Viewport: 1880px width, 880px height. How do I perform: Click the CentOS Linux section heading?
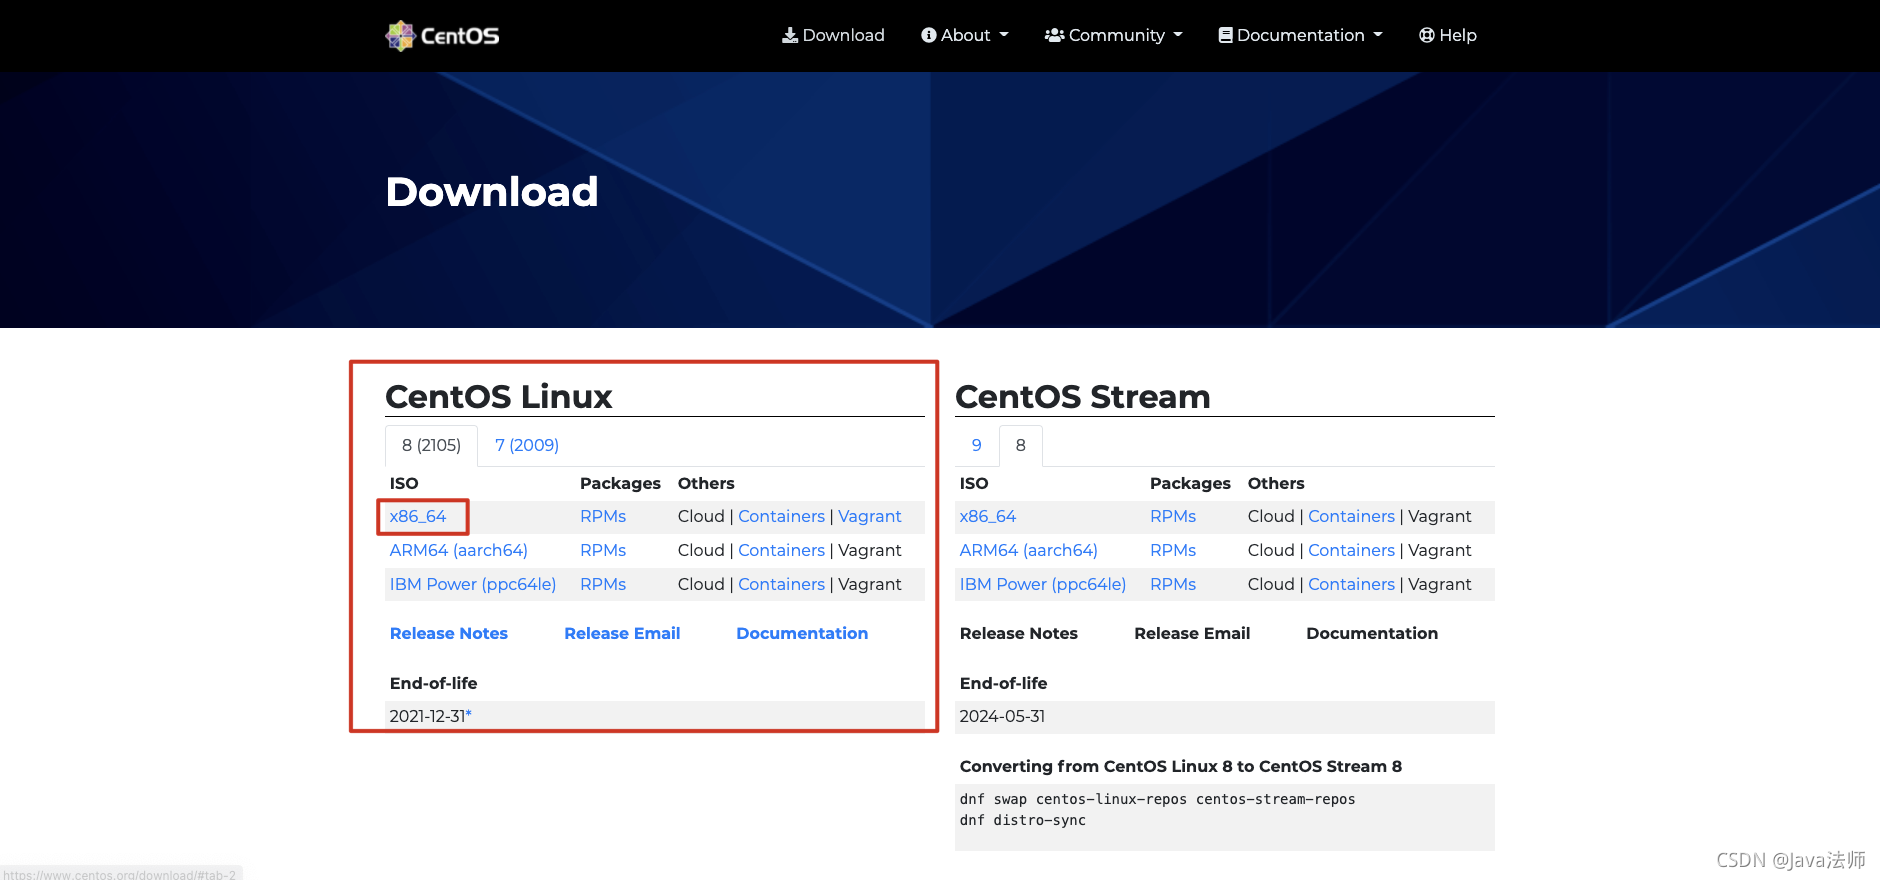tap(499, 396)
